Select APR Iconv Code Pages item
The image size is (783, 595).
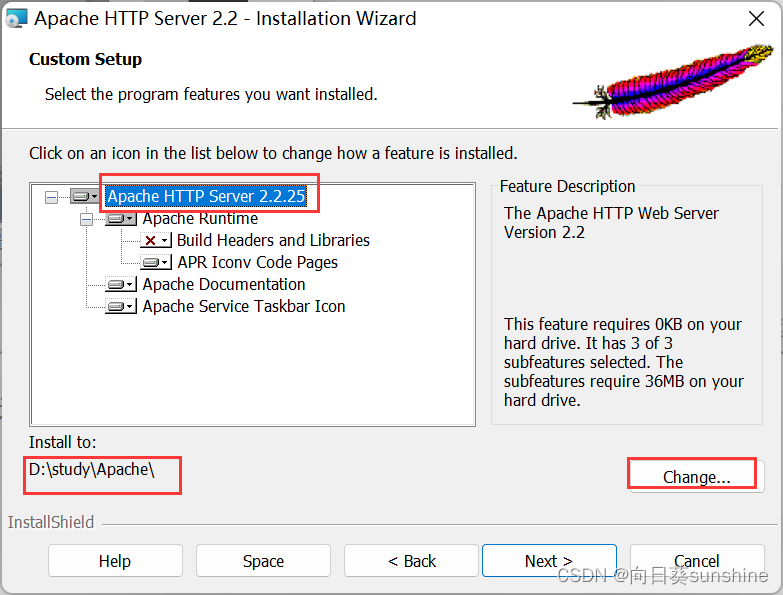coord(258,263)
